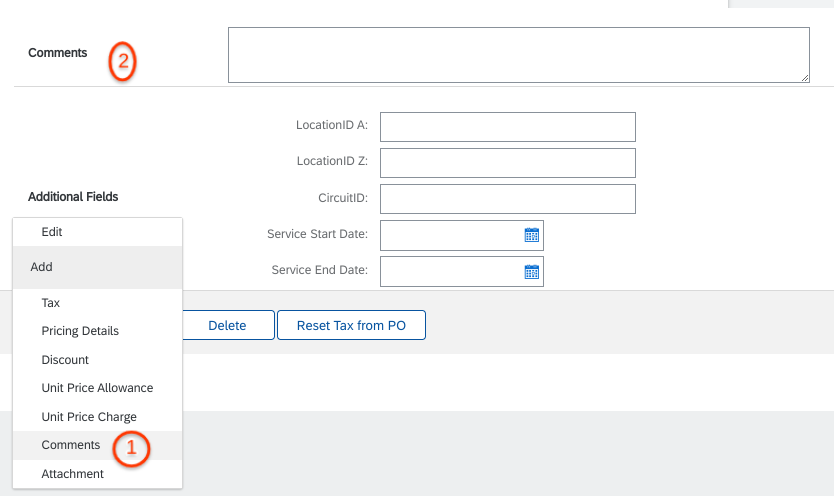
Task: Click the Add menu section header
Action: click(x=97, y=267)
